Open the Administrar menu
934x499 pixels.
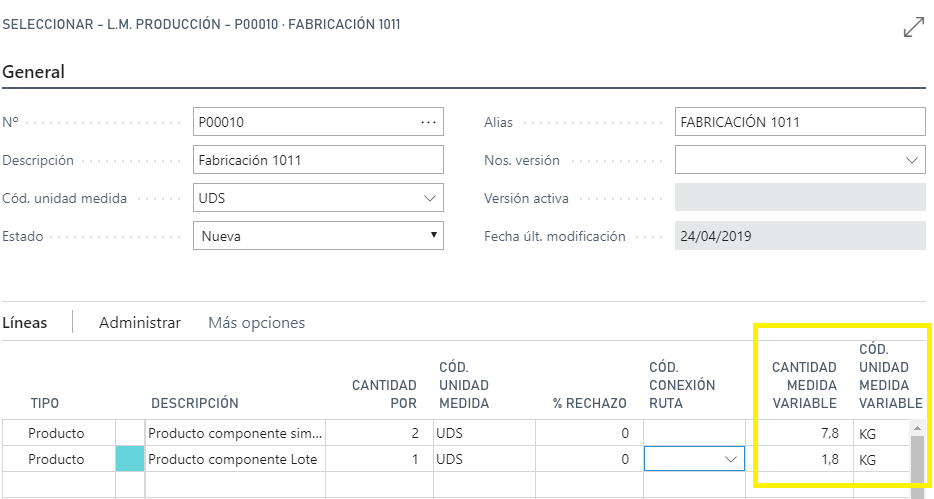139,323
